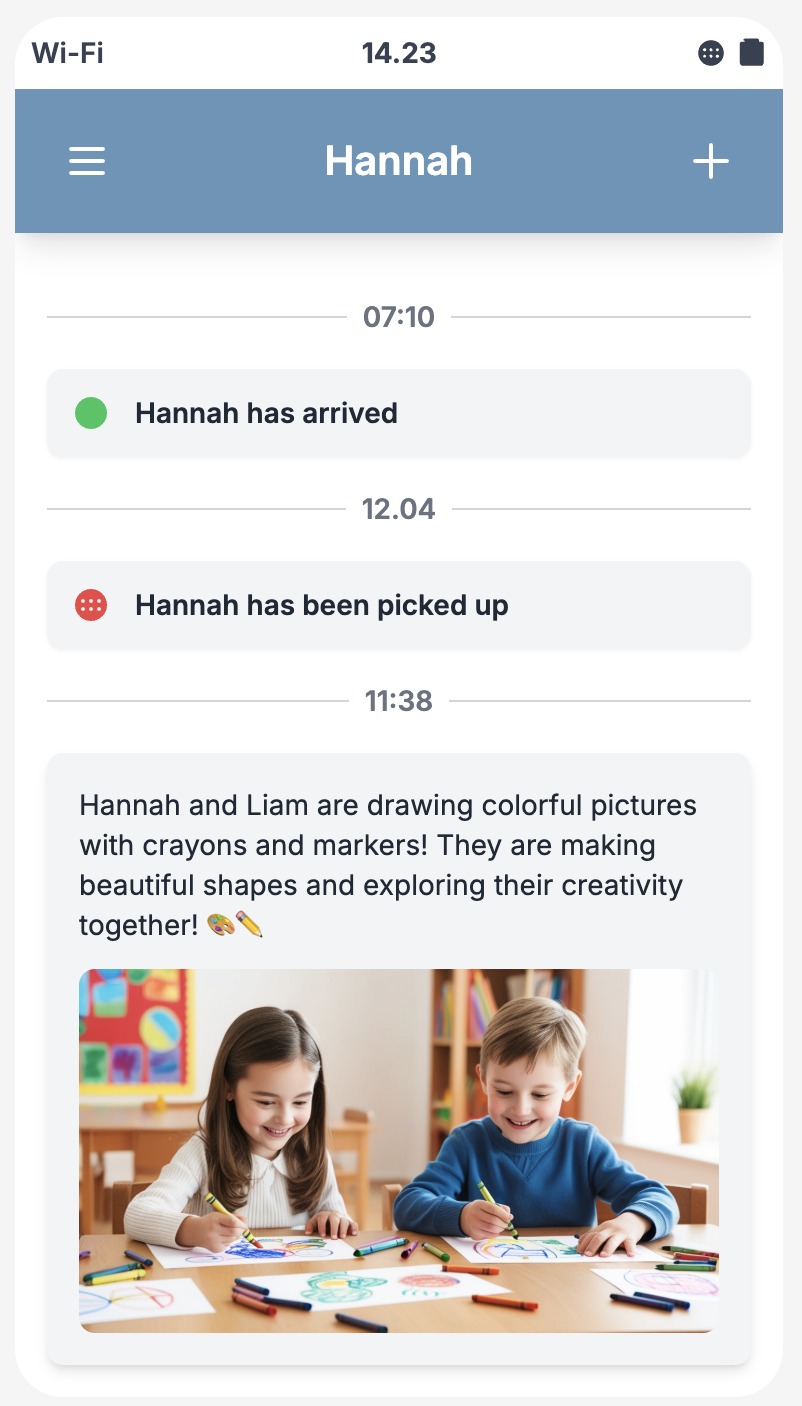Click the green arrival status dot
The width and height of the screenshot is (802, 1406).
pyautogui.click(x=91, y=413)
